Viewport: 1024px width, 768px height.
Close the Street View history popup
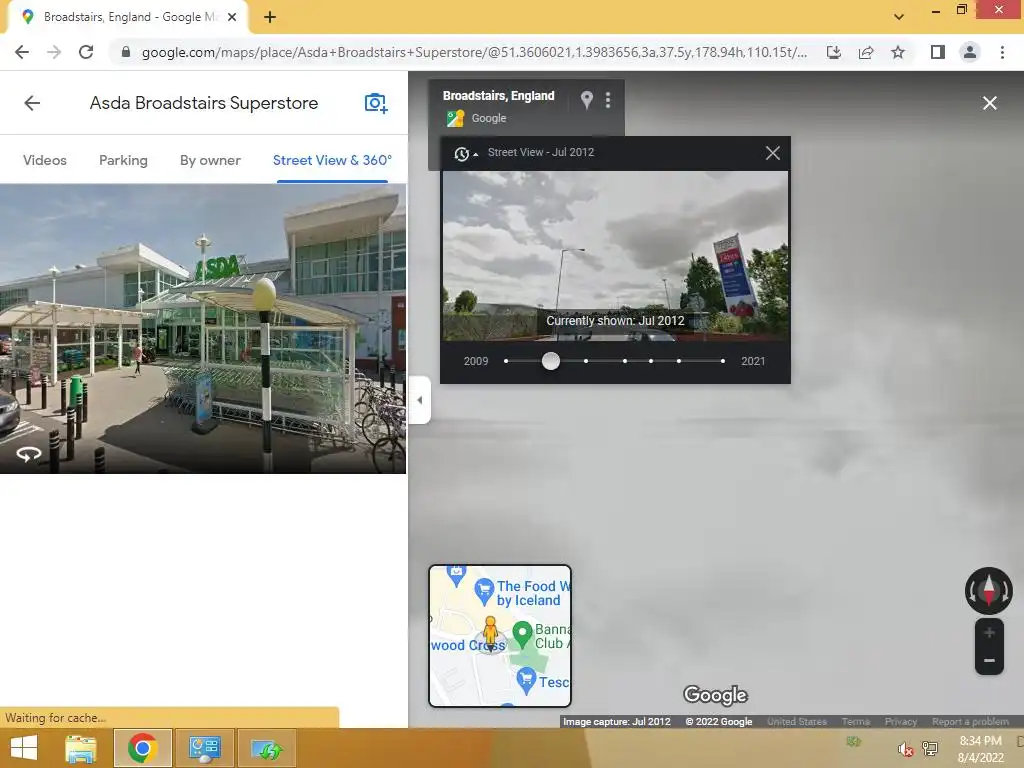[x=773, y=153]
